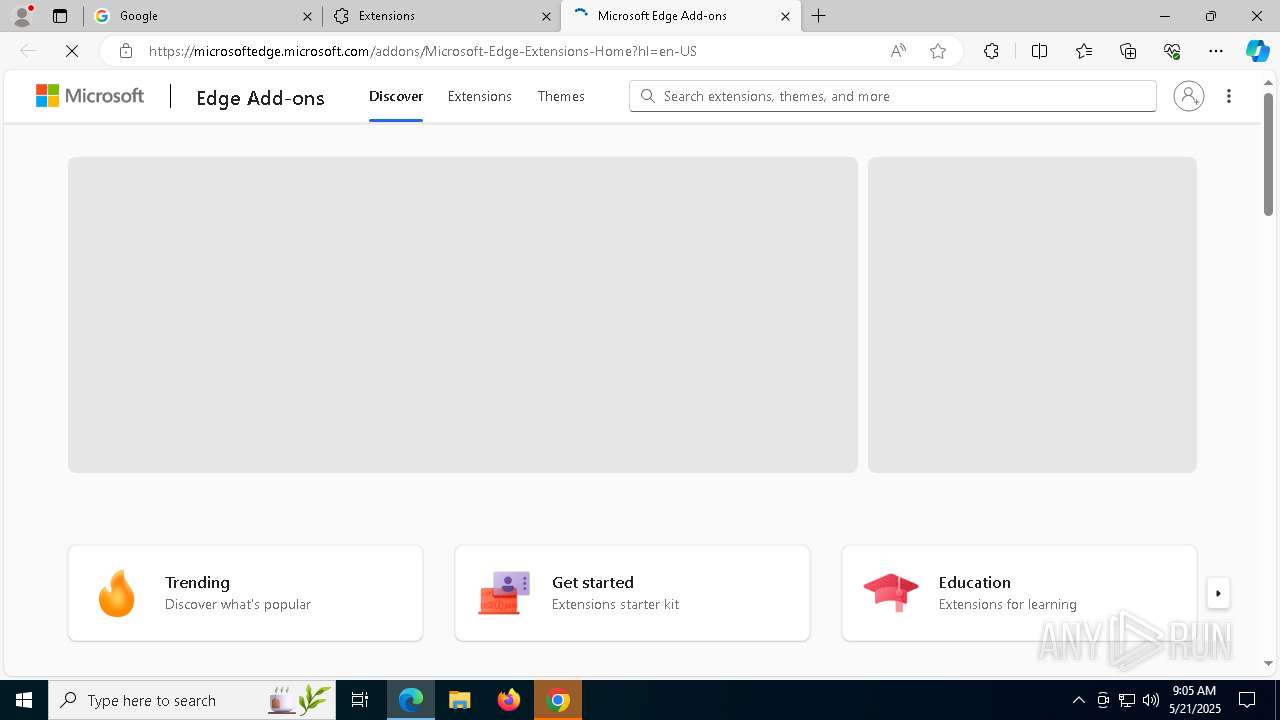The width and height of the screenshot is (1280, 720).
Task: Open the Windows Start menu
Action: click(x=24, y=700)
